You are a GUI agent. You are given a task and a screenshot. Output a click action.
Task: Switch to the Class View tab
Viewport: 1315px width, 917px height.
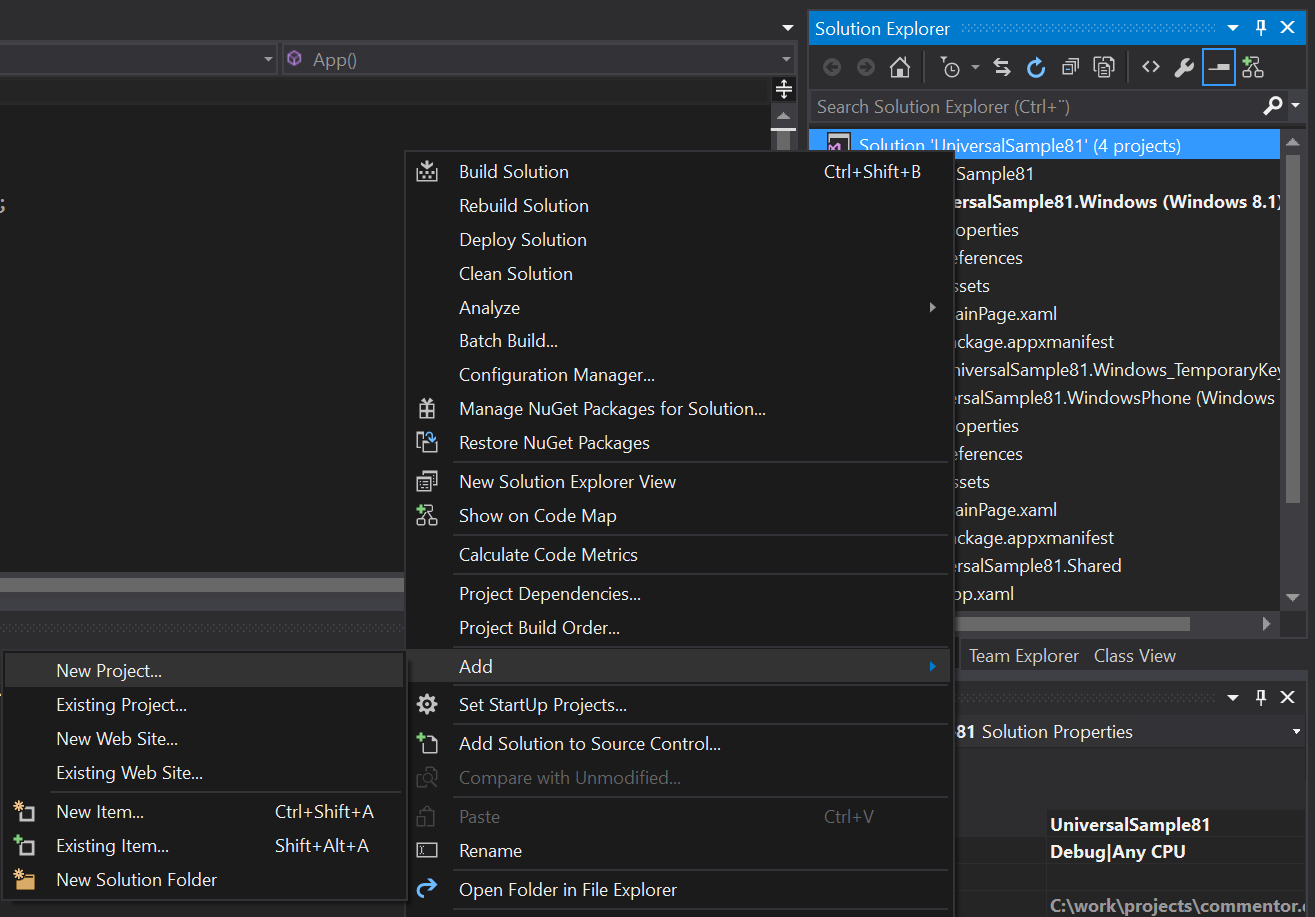[x=1135, y=656]
